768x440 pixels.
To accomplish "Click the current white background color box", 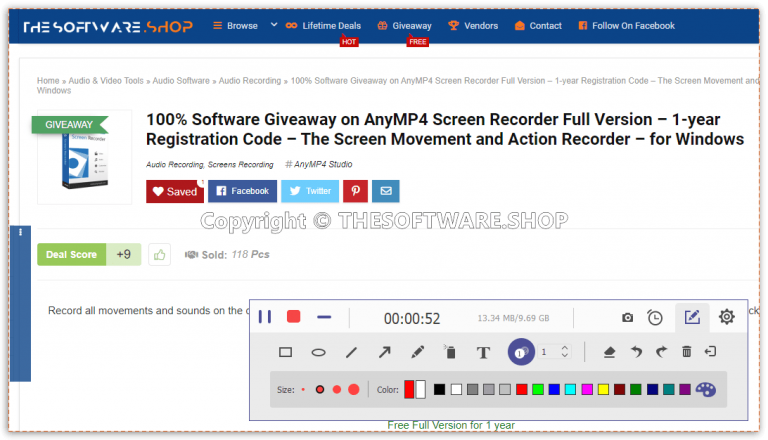I will click(420, 390).
